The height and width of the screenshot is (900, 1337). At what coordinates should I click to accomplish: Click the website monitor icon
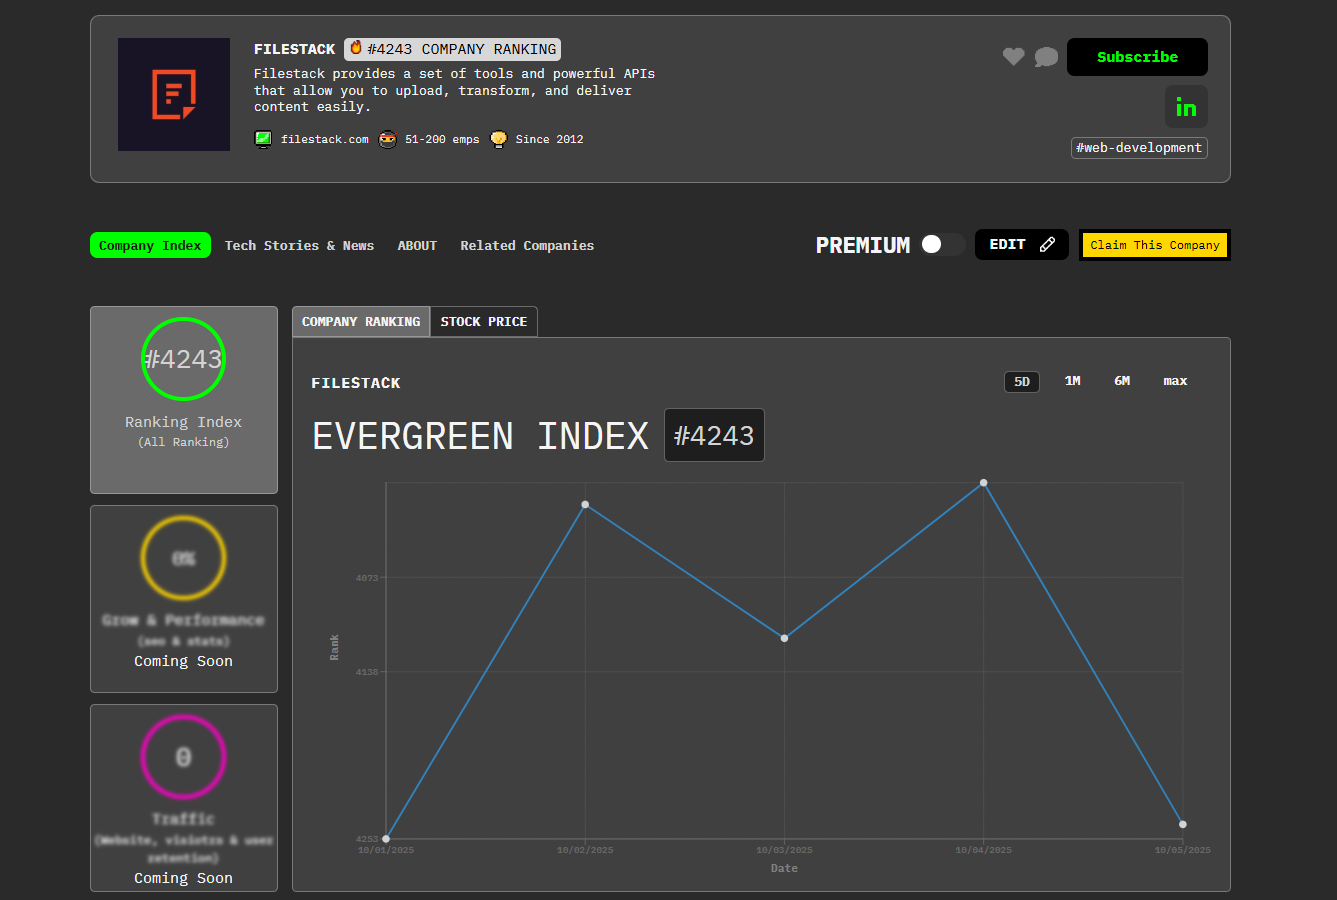(x=263, y=140)
